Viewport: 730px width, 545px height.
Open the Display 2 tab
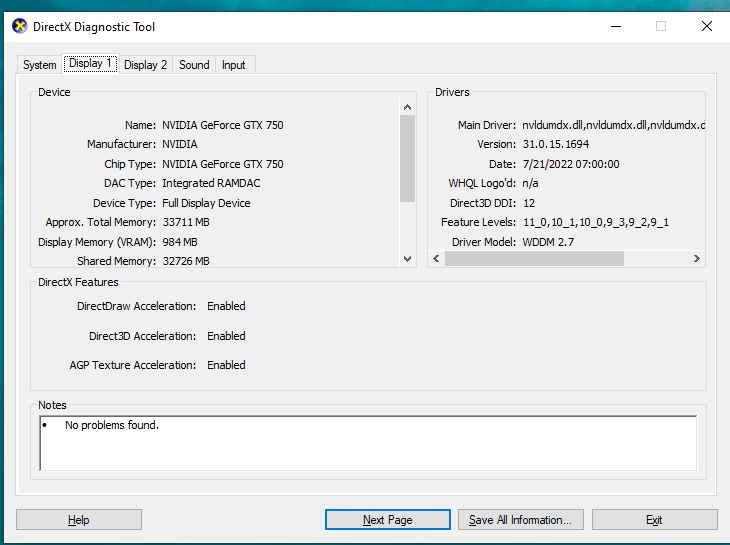click(x=146, y=65)
